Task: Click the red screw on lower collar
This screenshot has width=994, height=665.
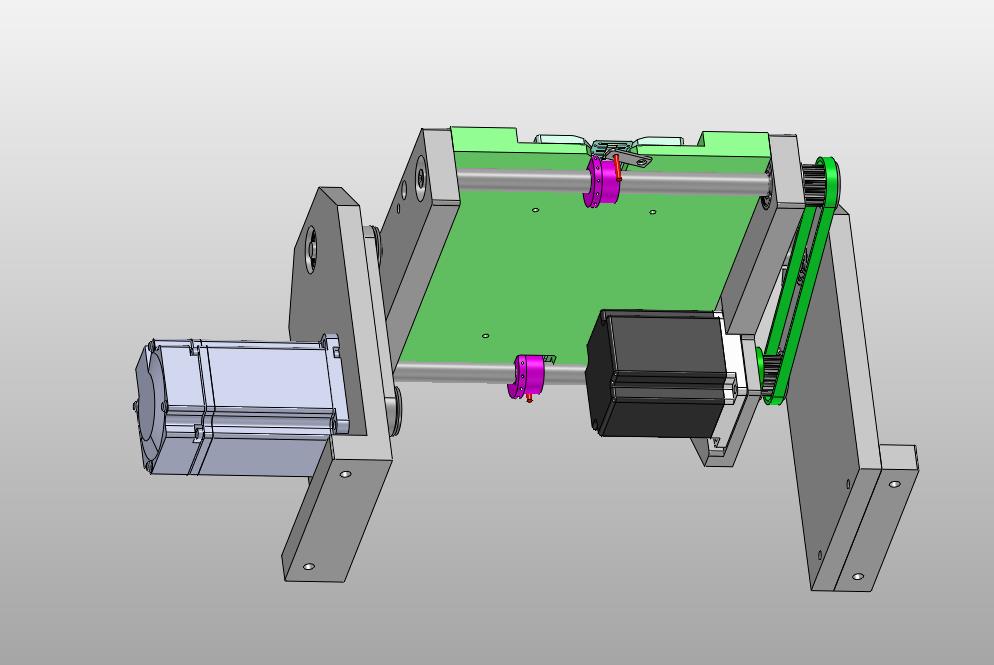Action: pyautogui.click(x=530, y=398)
